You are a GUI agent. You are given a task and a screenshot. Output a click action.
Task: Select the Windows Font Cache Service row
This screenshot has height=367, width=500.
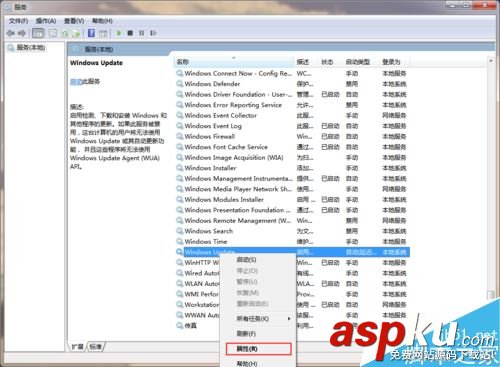(292, 147)
